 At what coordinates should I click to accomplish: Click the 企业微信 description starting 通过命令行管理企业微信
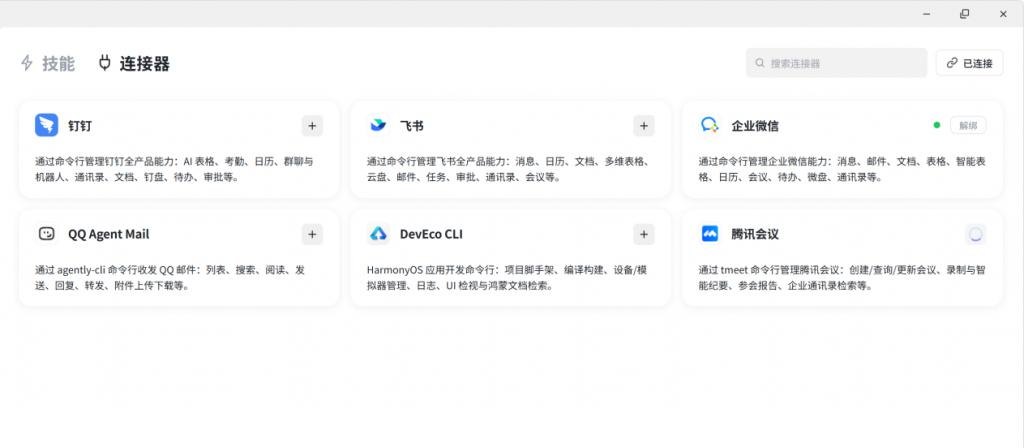(842, 169)
